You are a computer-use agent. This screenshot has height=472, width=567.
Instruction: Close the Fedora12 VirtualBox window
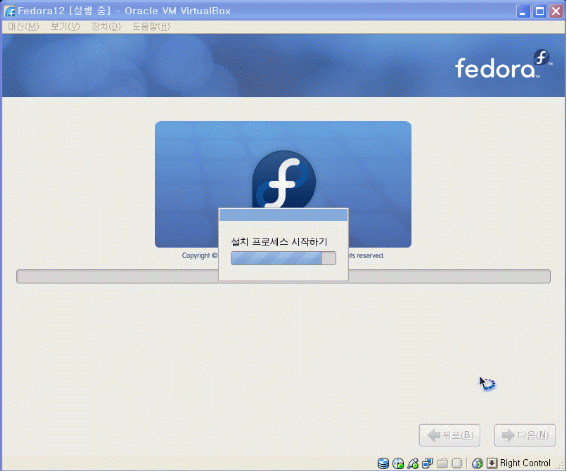(x=556, y=11)
